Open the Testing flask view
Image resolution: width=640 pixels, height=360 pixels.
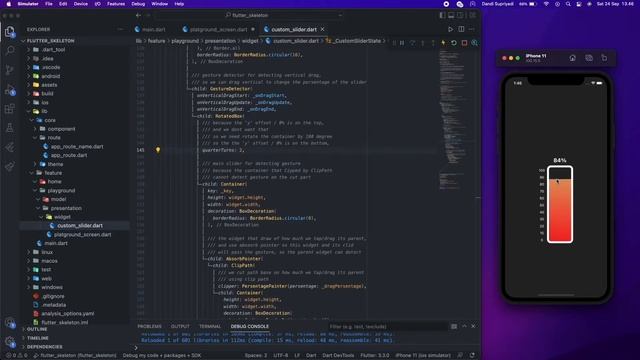(x=10, y=128)
